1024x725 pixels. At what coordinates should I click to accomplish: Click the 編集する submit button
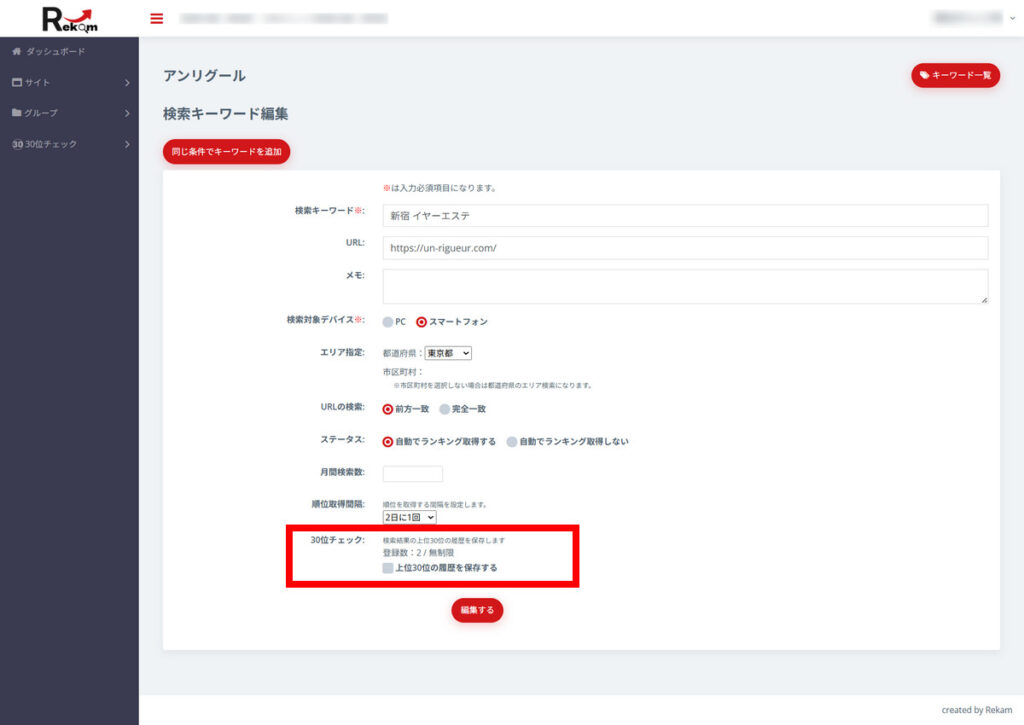click(x=477, y=610)
